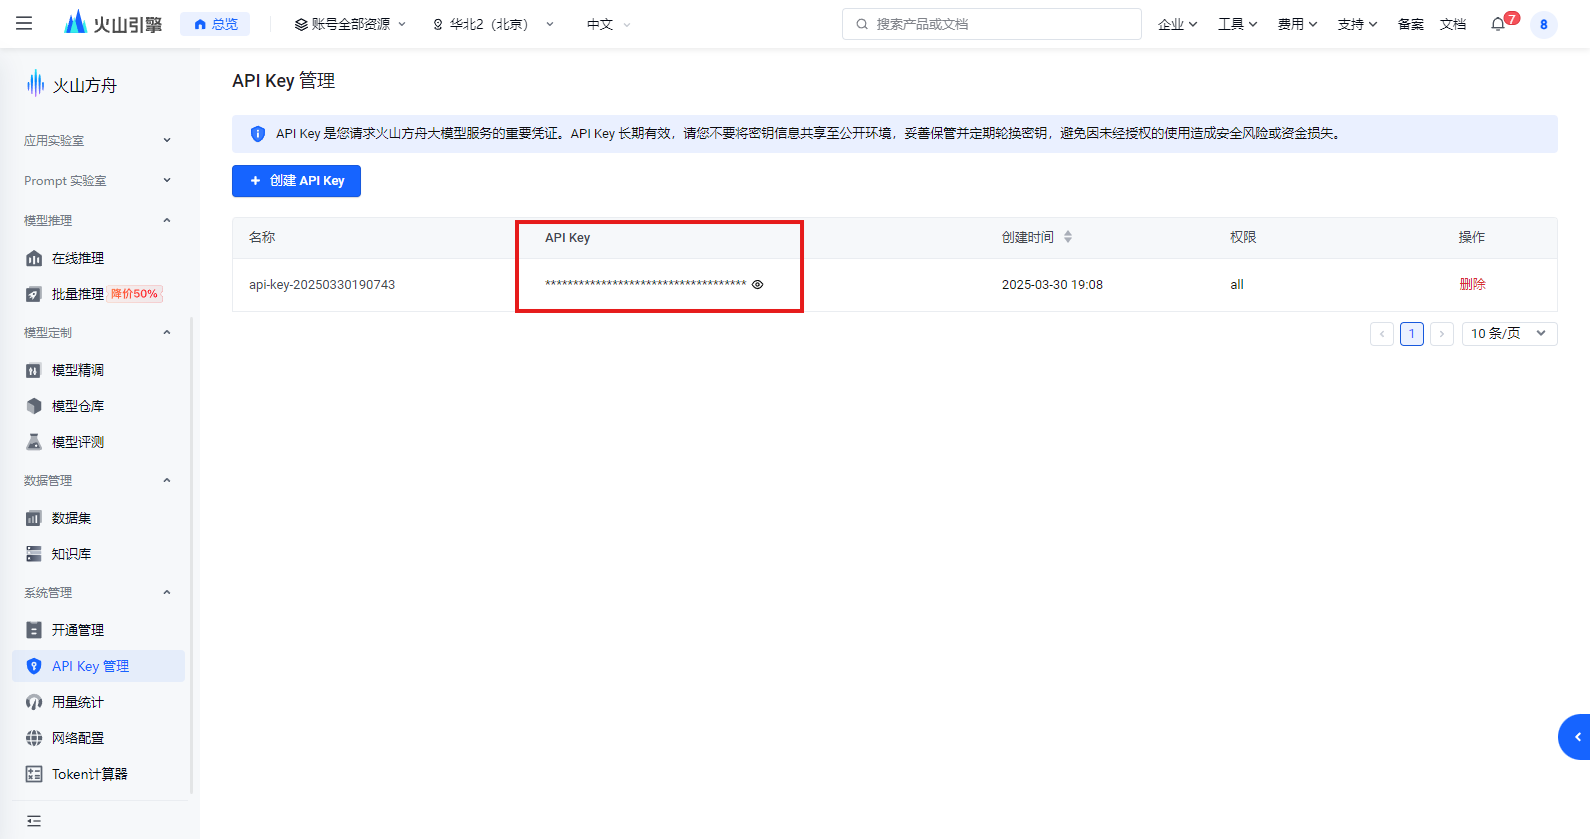The width and height of the screenshot is (1590, 839).
Task: Expand the Prompt 实验室 section
Action: (98, 180)
